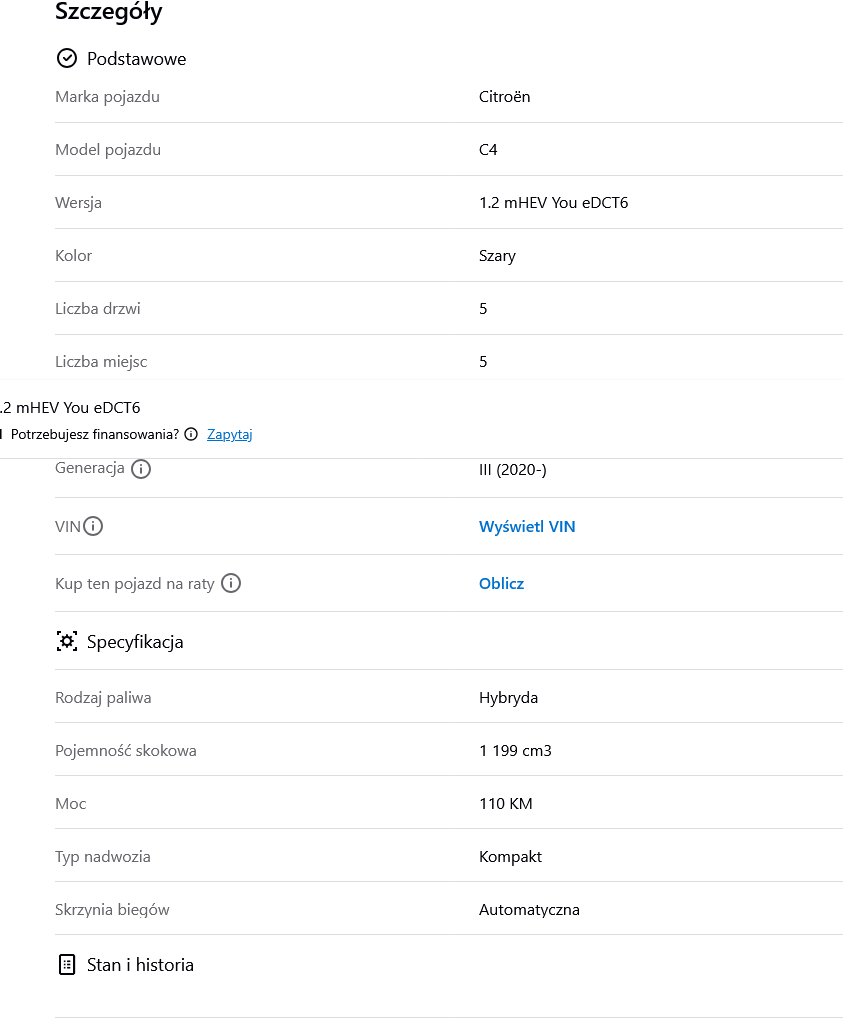Expand the Stan i historia section title
Viewport: 843px width, 1034px height.
tap(140, 965)
